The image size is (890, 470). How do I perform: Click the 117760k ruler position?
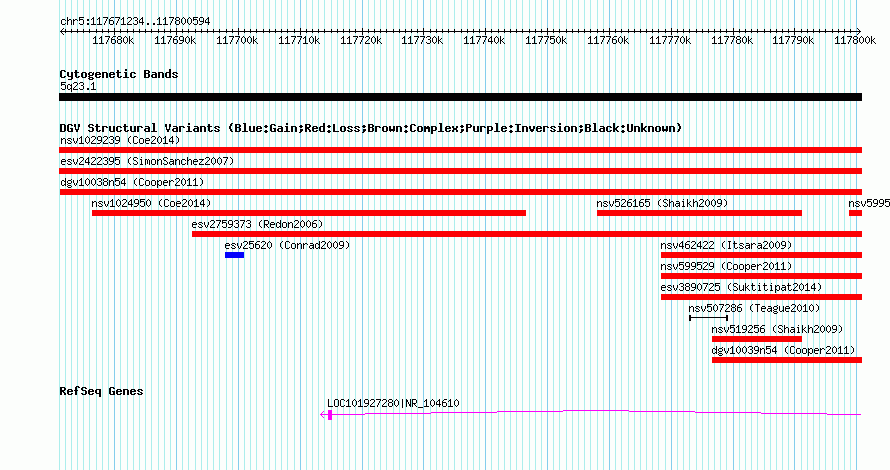pyautogui.click(x=608, y=40)
